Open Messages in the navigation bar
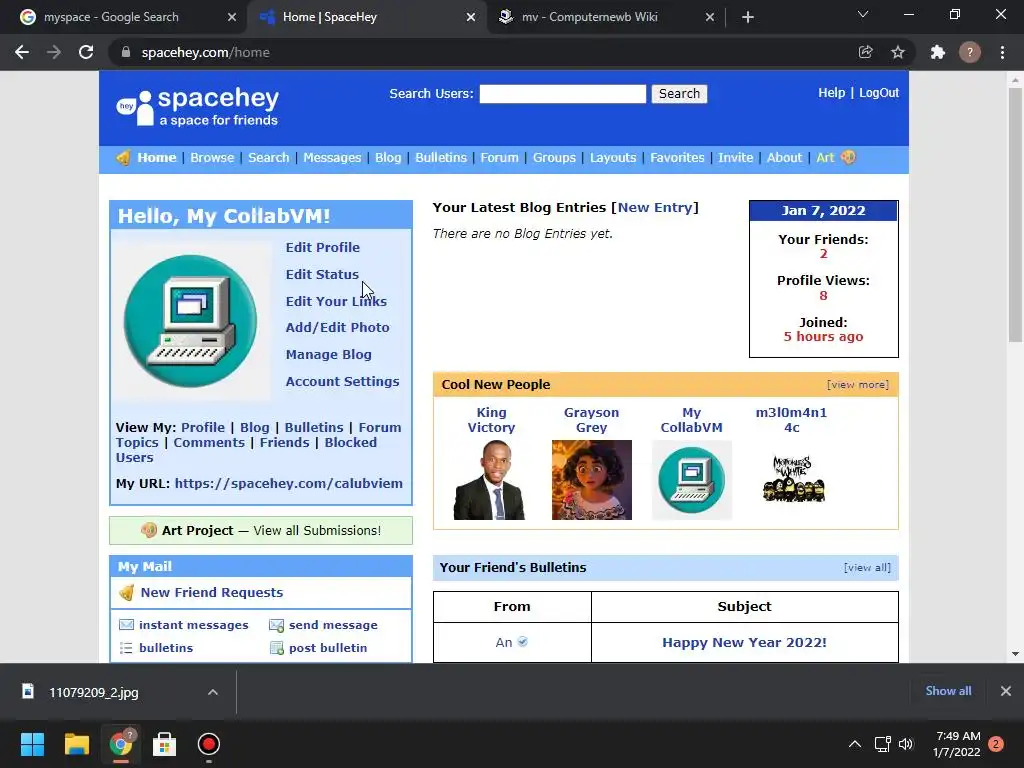Screen dimensions: 1024x768 [332, 157]
